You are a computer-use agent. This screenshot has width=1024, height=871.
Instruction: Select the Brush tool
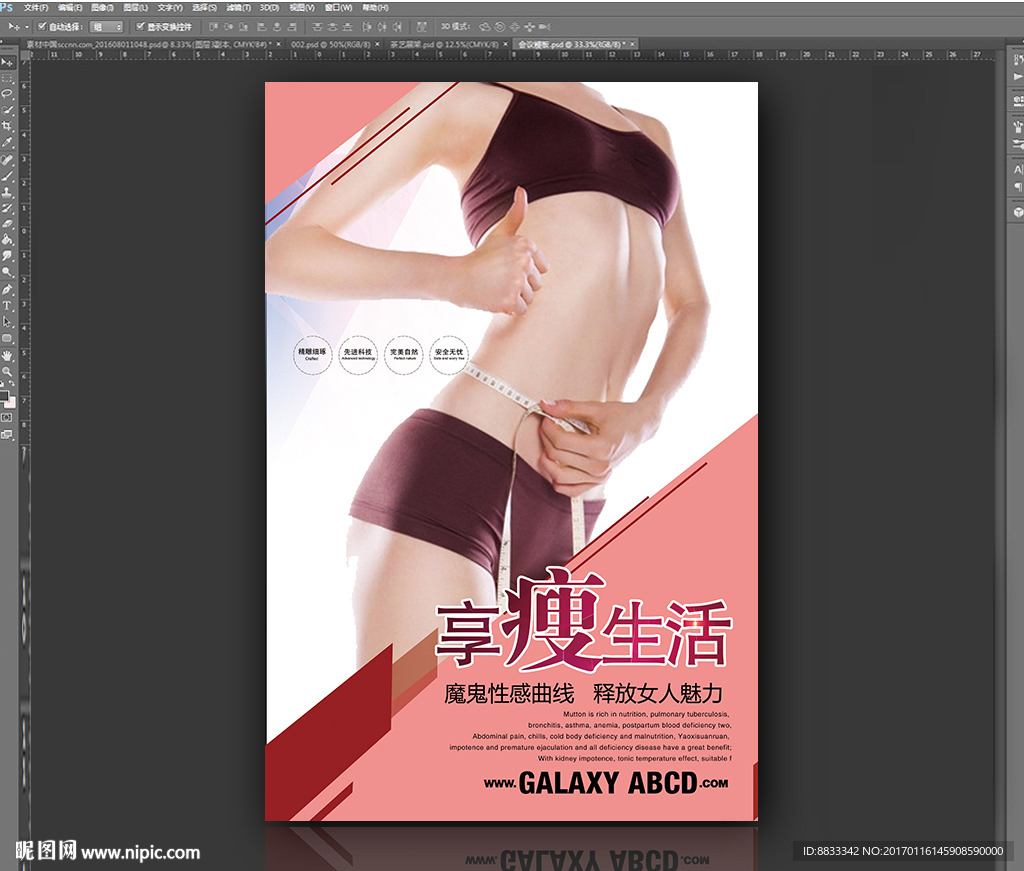[7, 175]
